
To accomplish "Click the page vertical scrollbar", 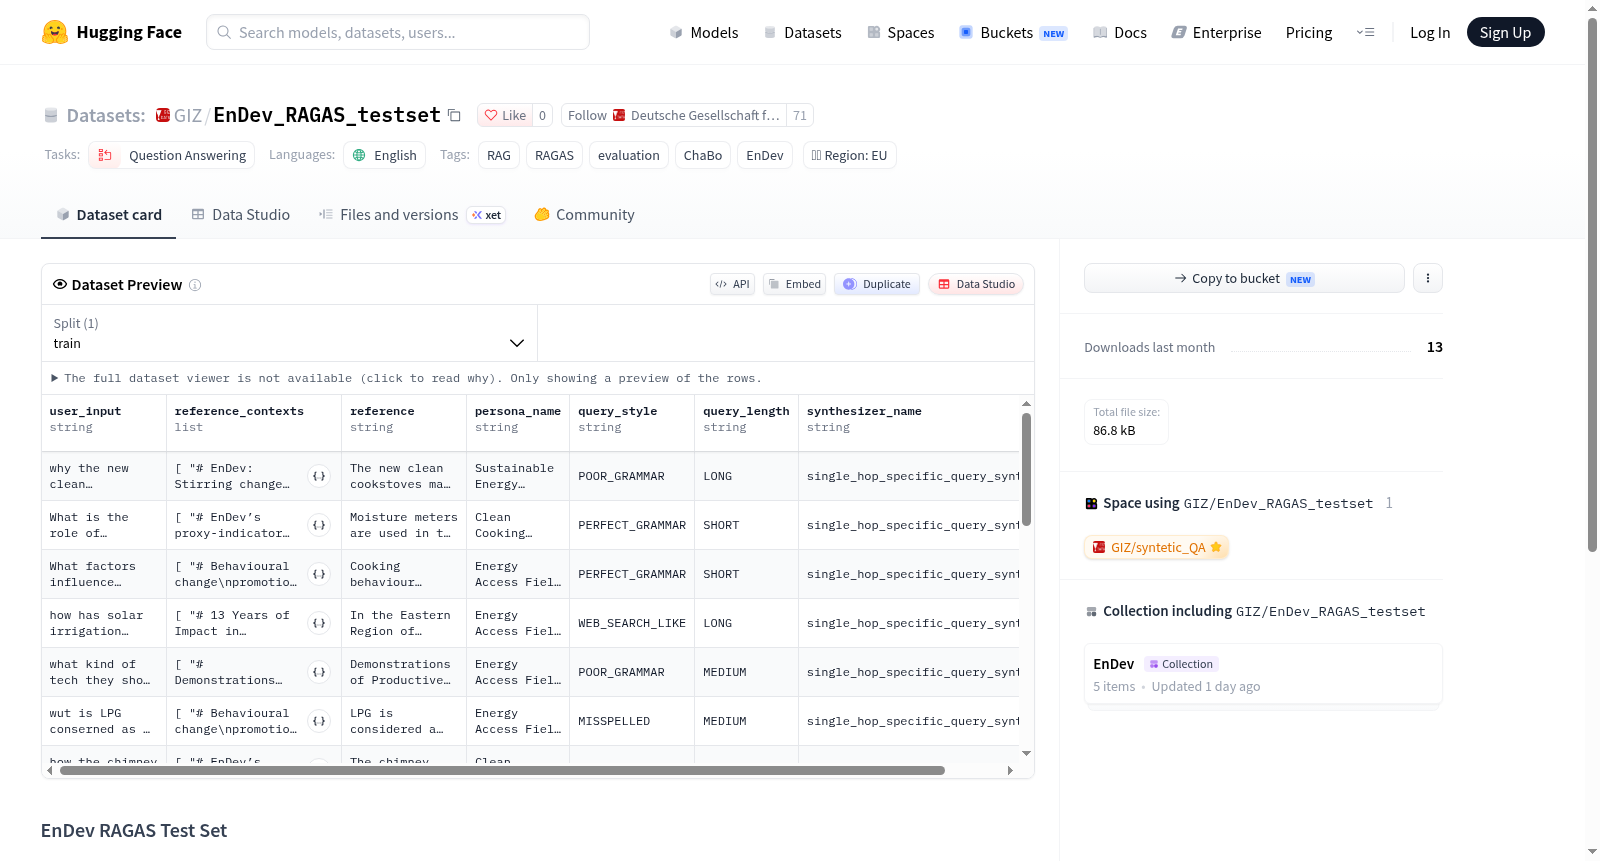I will pos(1592,284).
